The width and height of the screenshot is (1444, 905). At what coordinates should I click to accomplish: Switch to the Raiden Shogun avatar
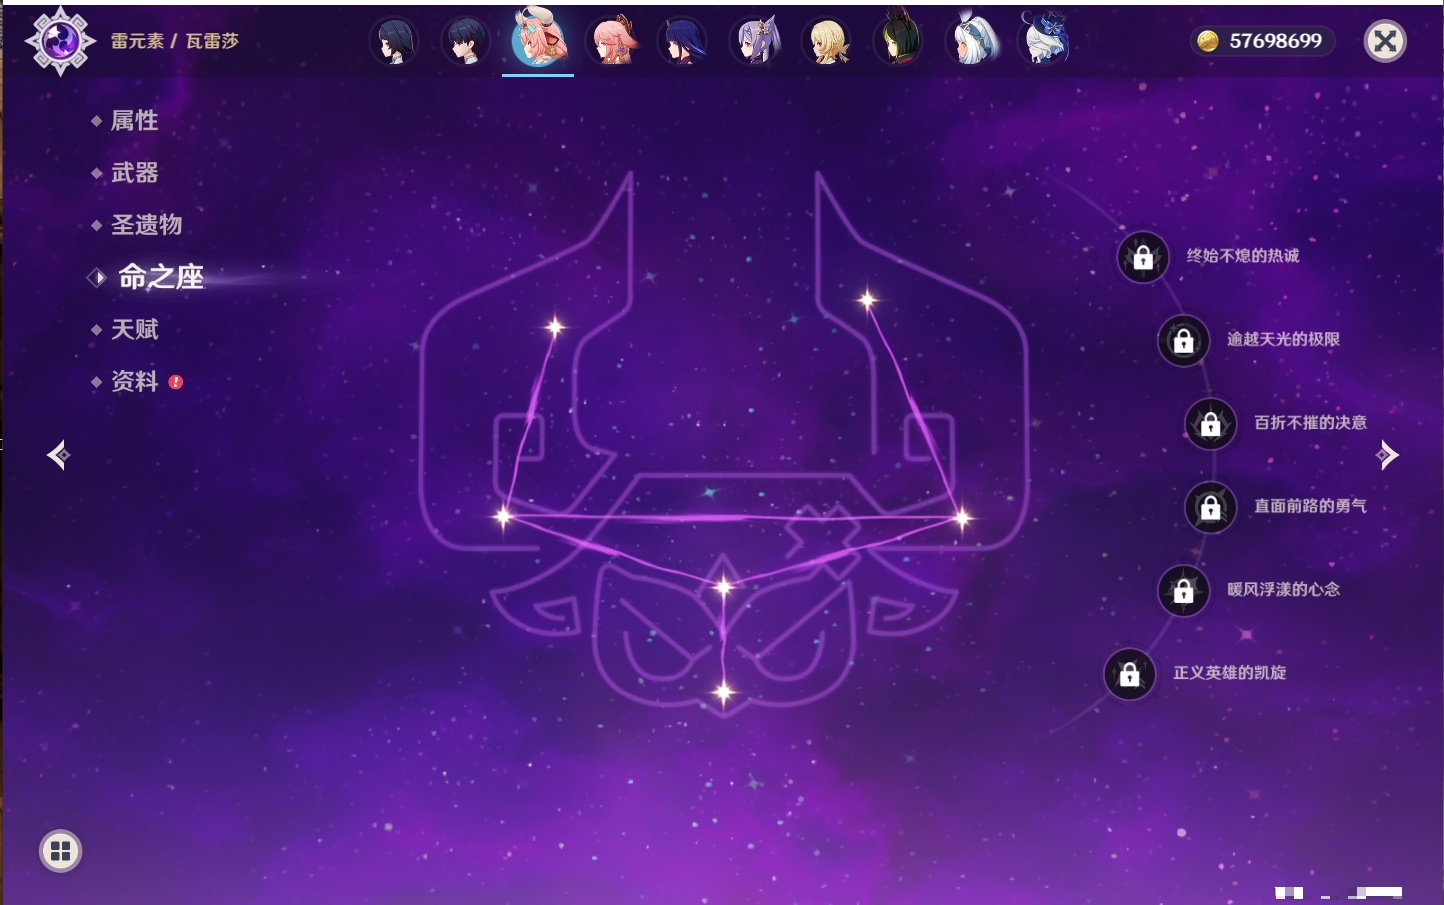(x=682, y=42)
